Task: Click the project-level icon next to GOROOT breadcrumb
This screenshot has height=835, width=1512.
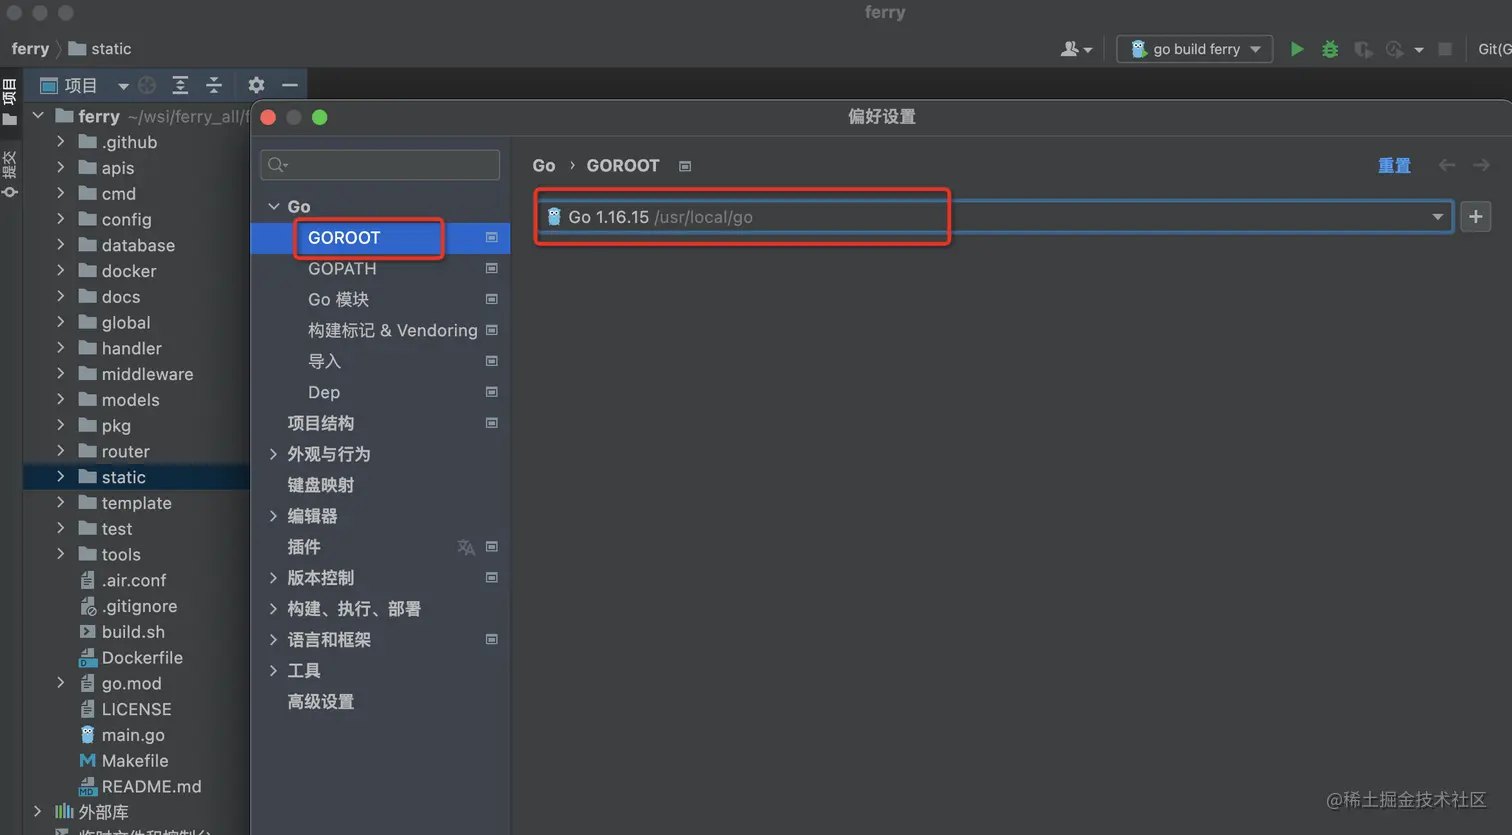Action: coord(685,166)
